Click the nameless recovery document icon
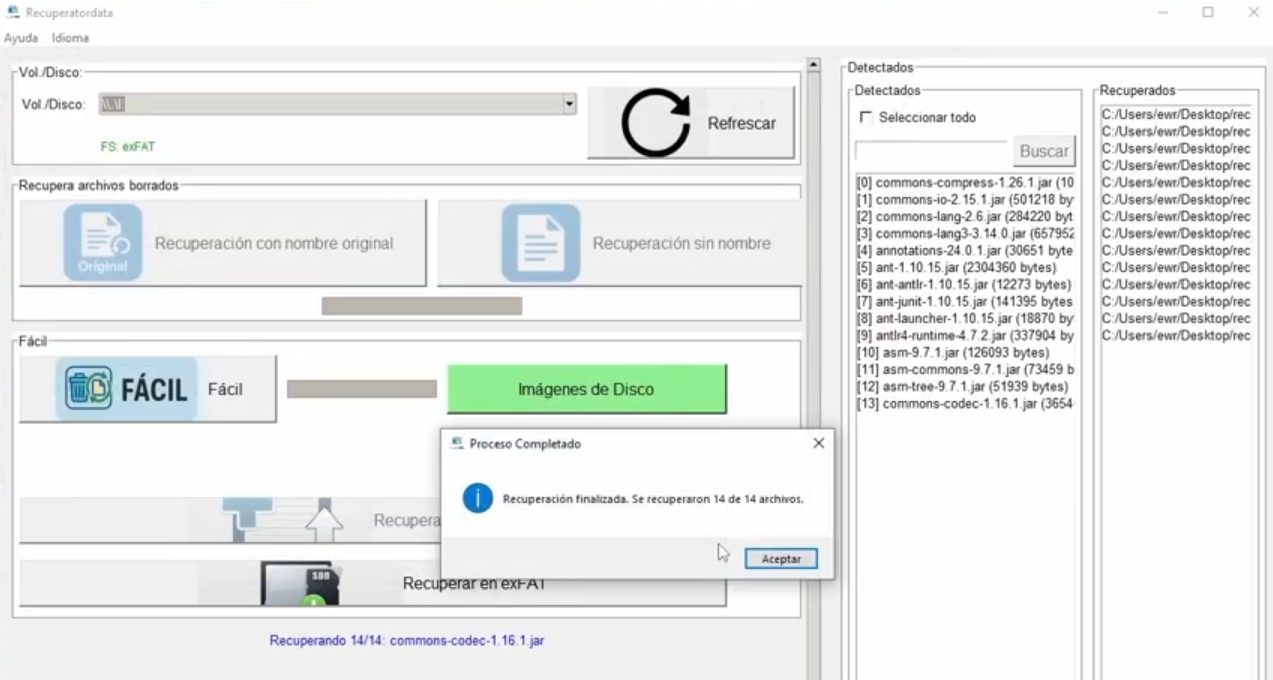 540,243
